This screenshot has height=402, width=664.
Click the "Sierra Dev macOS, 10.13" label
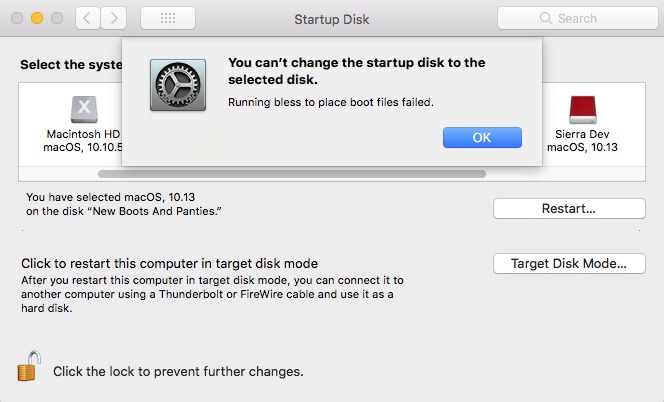point(582,141)
